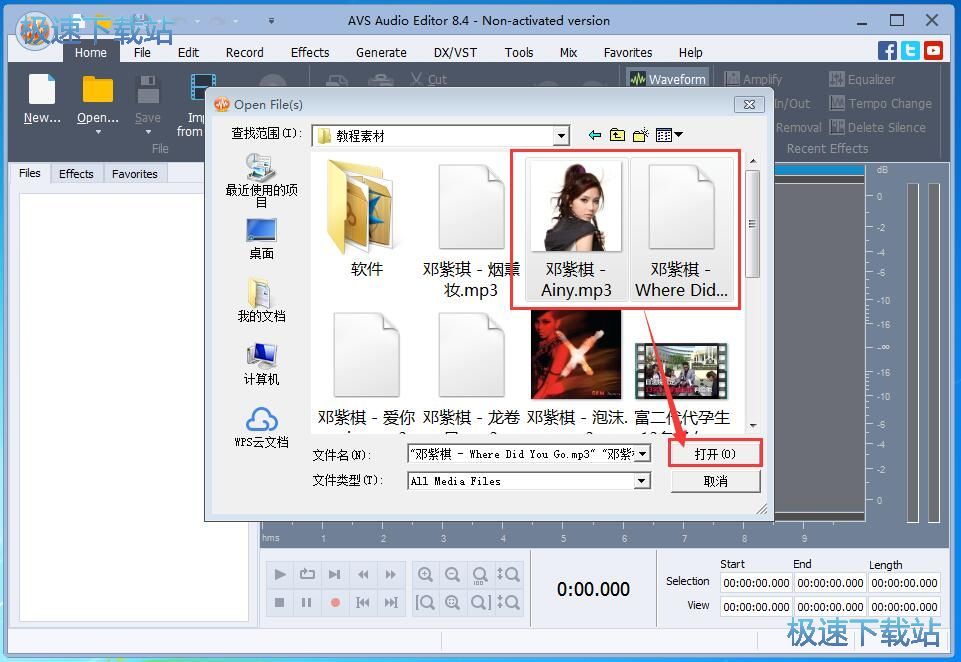The width and height of the screenshot is (961, 662).
Task: Go to Recent Items location
Action: click(261, 180)
